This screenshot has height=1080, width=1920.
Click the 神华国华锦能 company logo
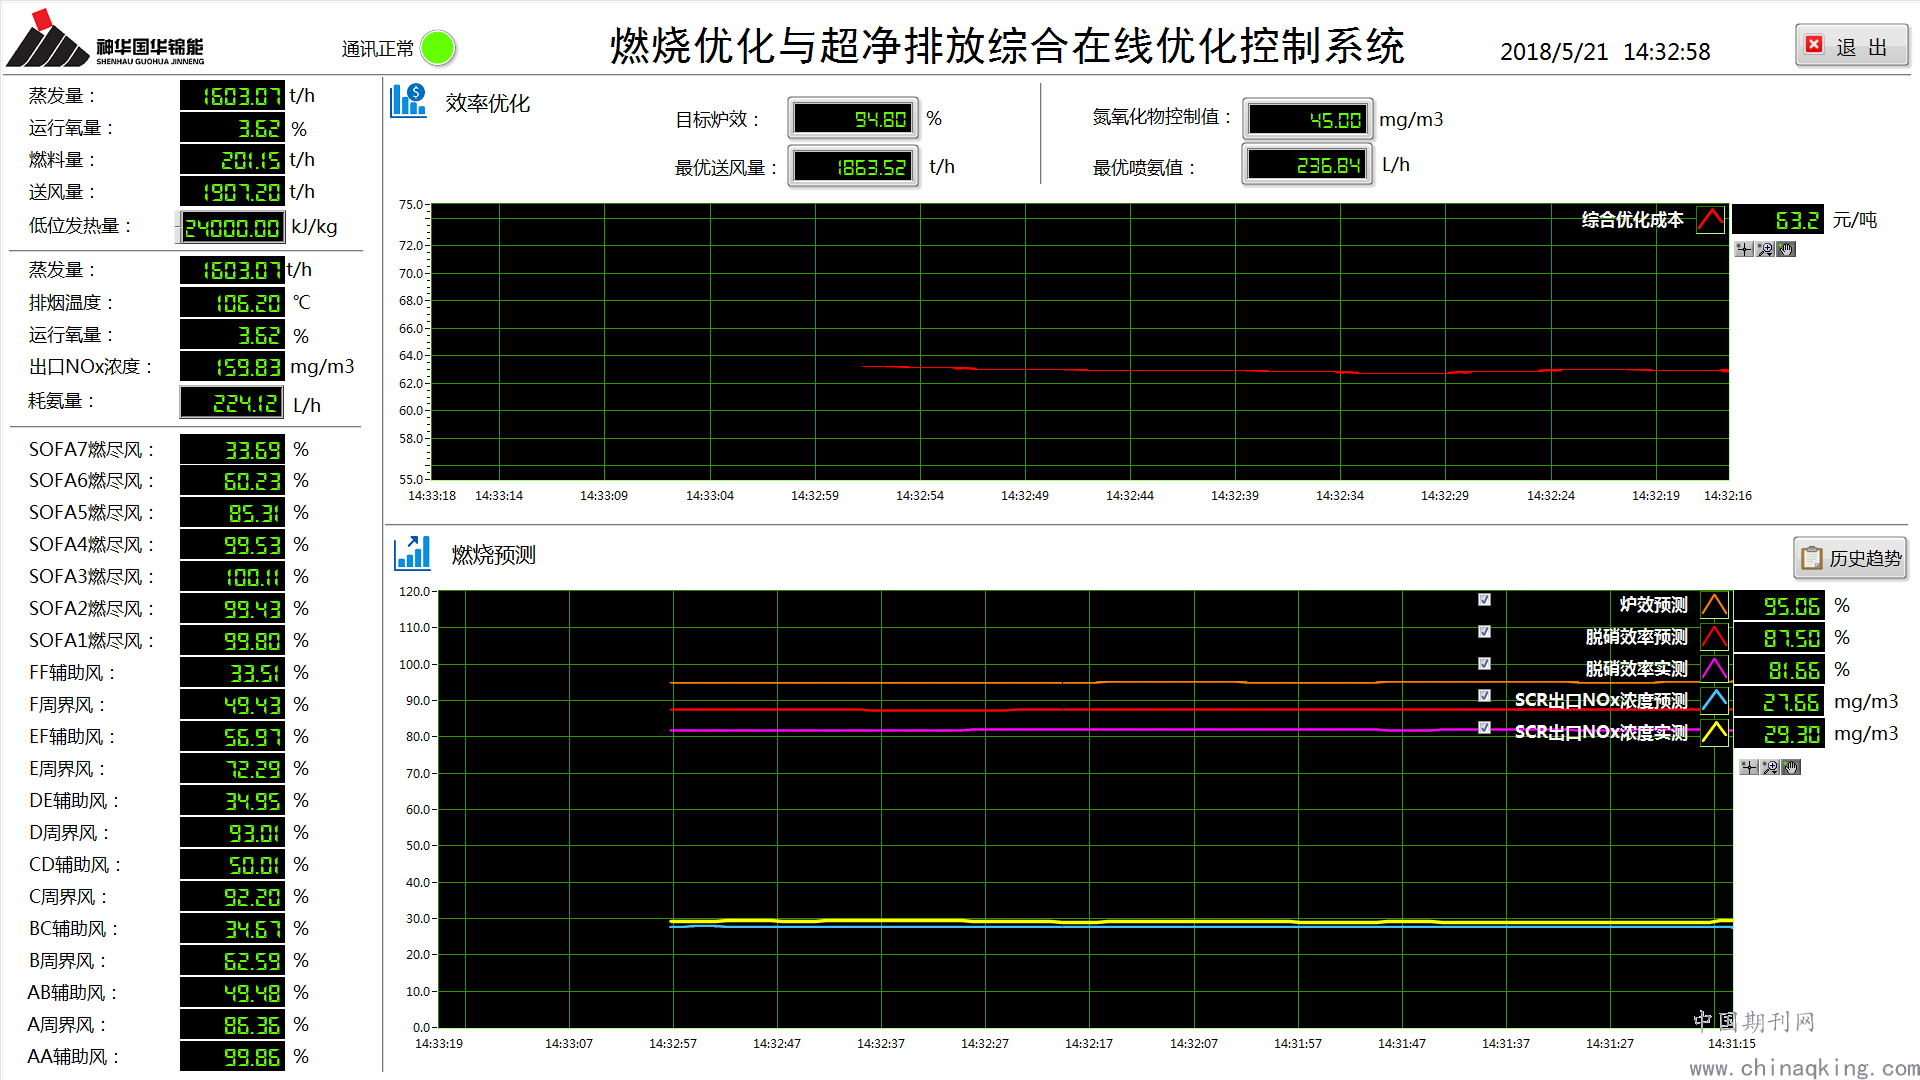coord(106,39)
